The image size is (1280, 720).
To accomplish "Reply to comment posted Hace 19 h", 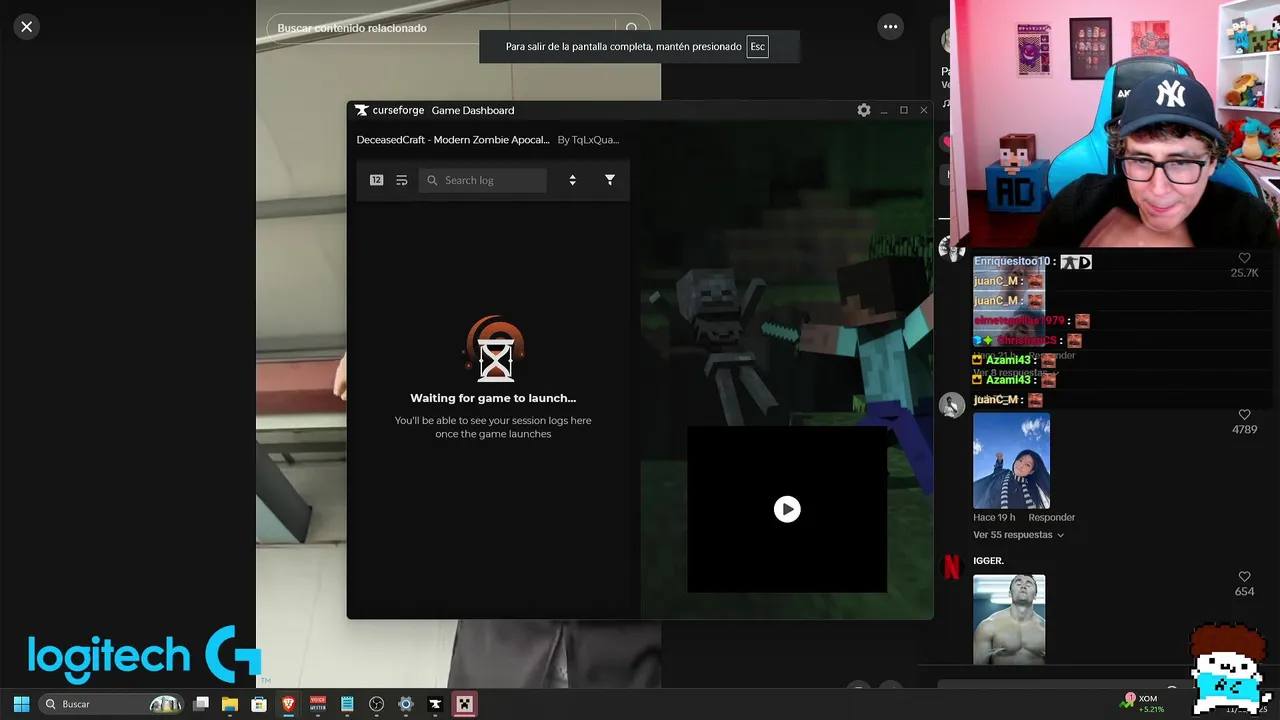I will [1051, 518].
